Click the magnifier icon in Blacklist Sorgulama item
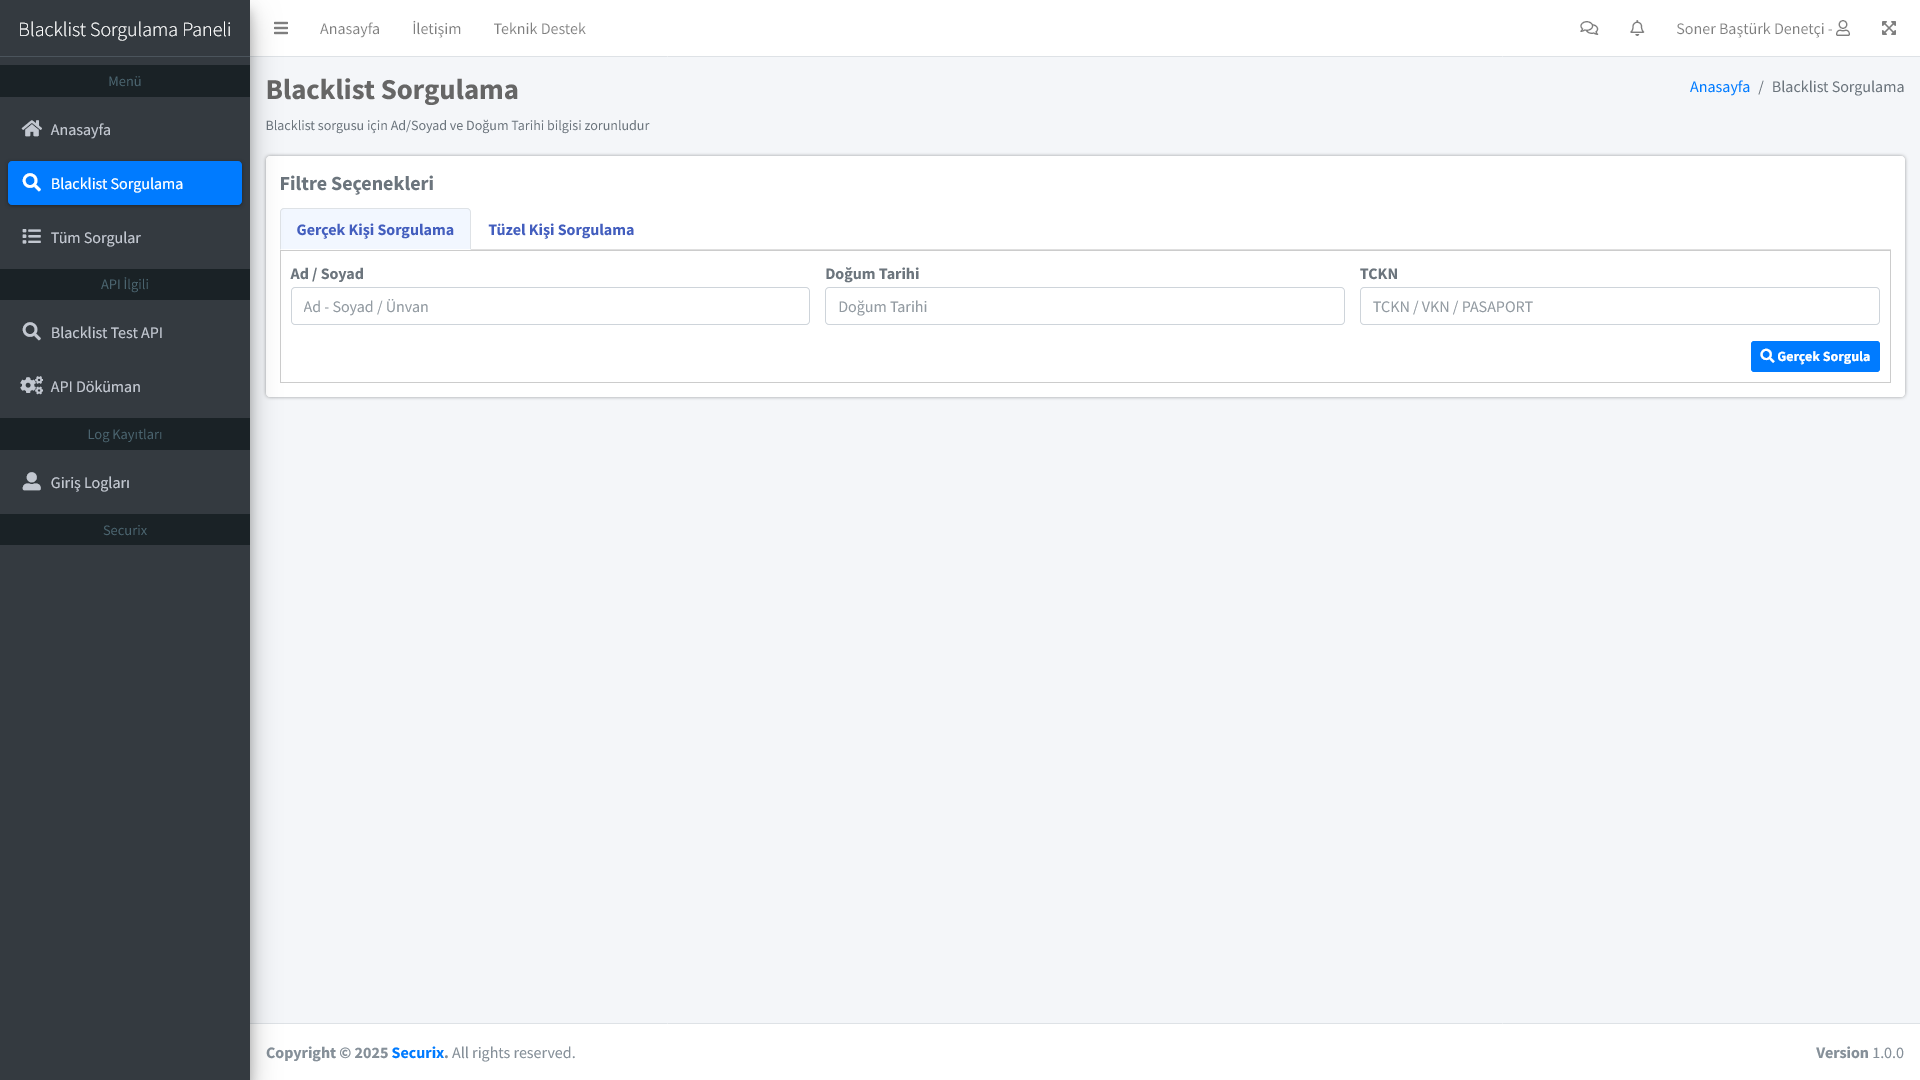 point(32,182)
